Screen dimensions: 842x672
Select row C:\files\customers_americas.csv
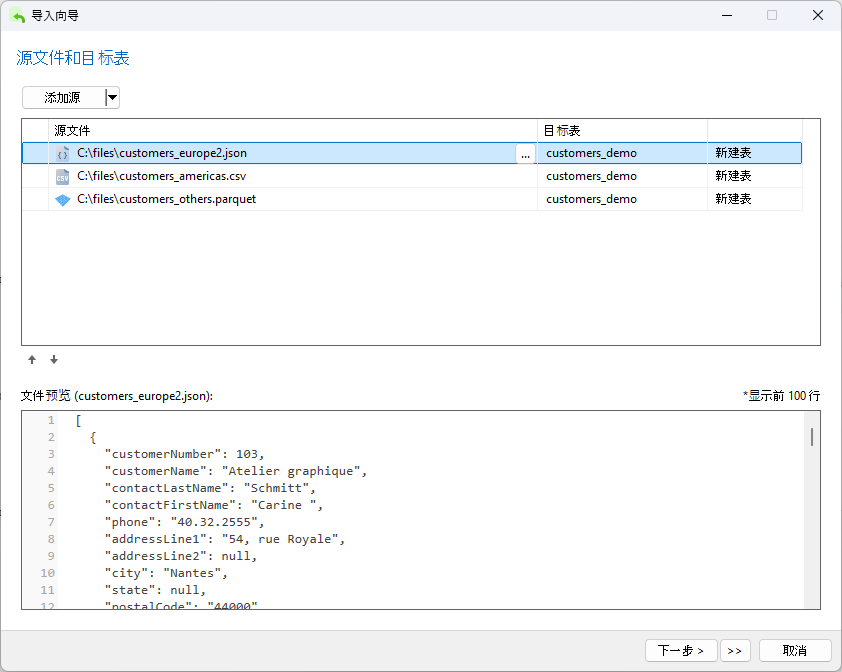click(x=412, y=176)
